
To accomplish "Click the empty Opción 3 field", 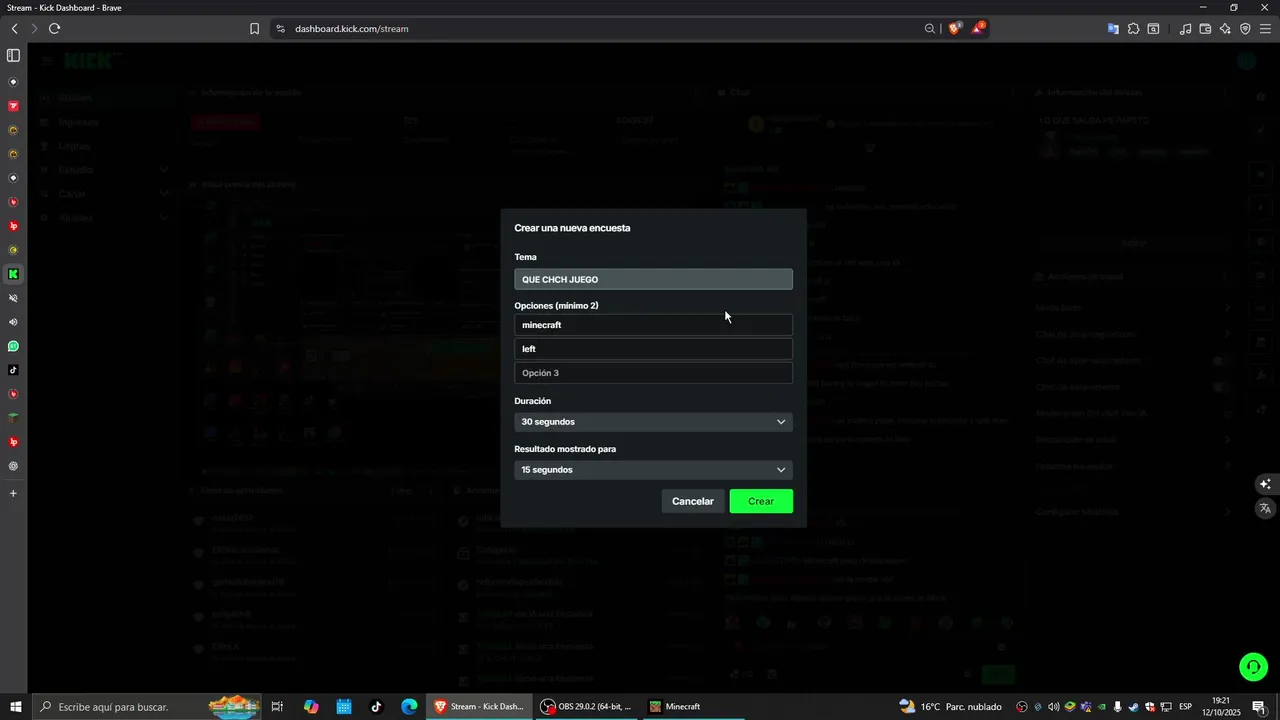I will [653, 373].
